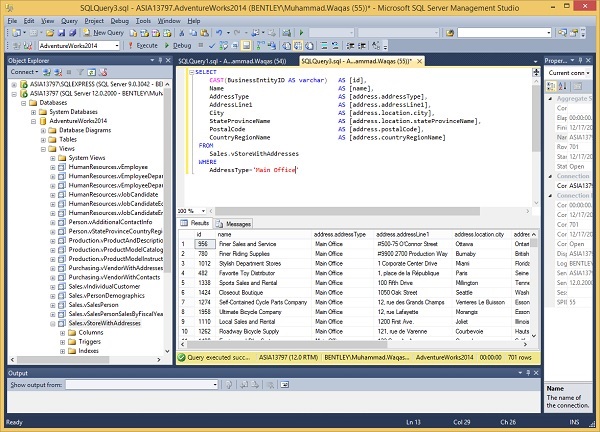
Task: Switch to the Messages tab
Action: pos(236,224)
